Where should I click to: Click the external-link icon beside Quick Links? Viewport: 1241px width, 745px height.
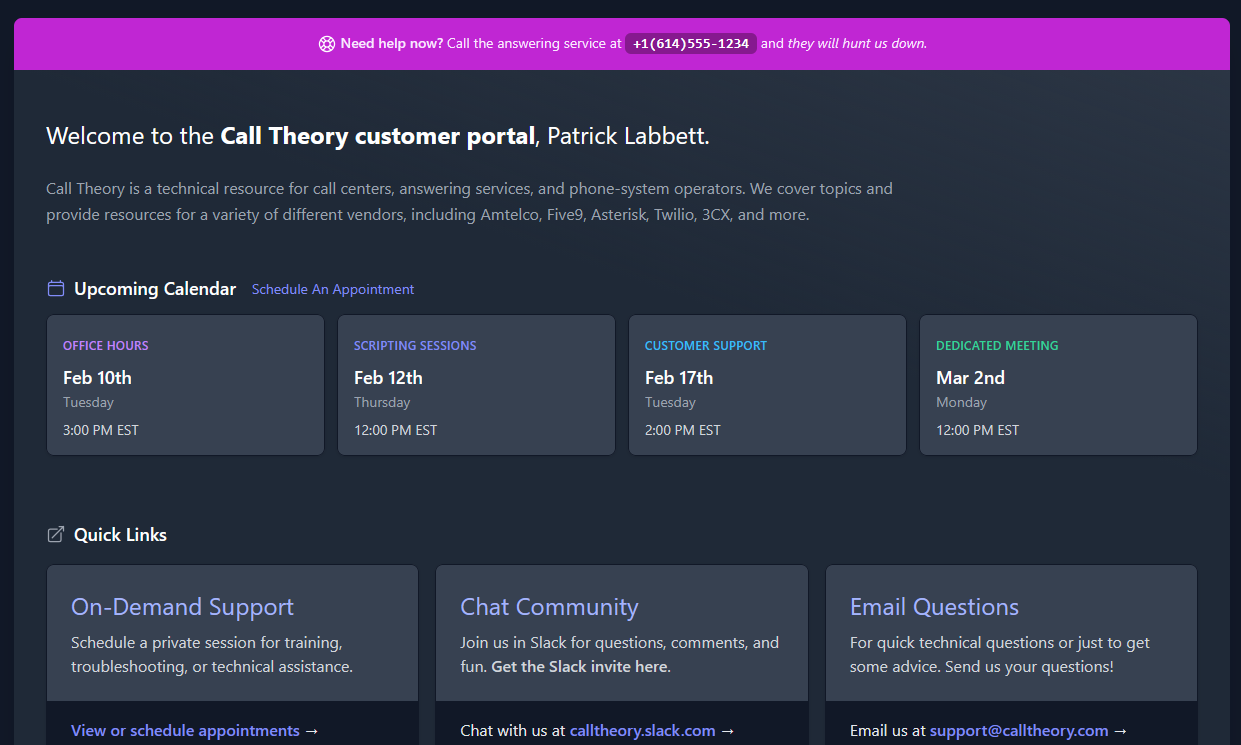(56, 535)
